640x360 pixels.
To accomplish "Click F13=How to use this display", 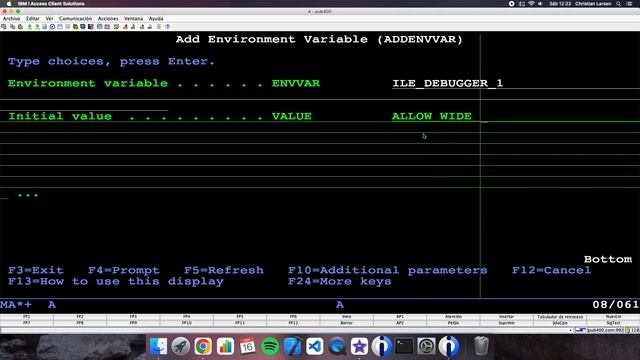I will [116, 282].
